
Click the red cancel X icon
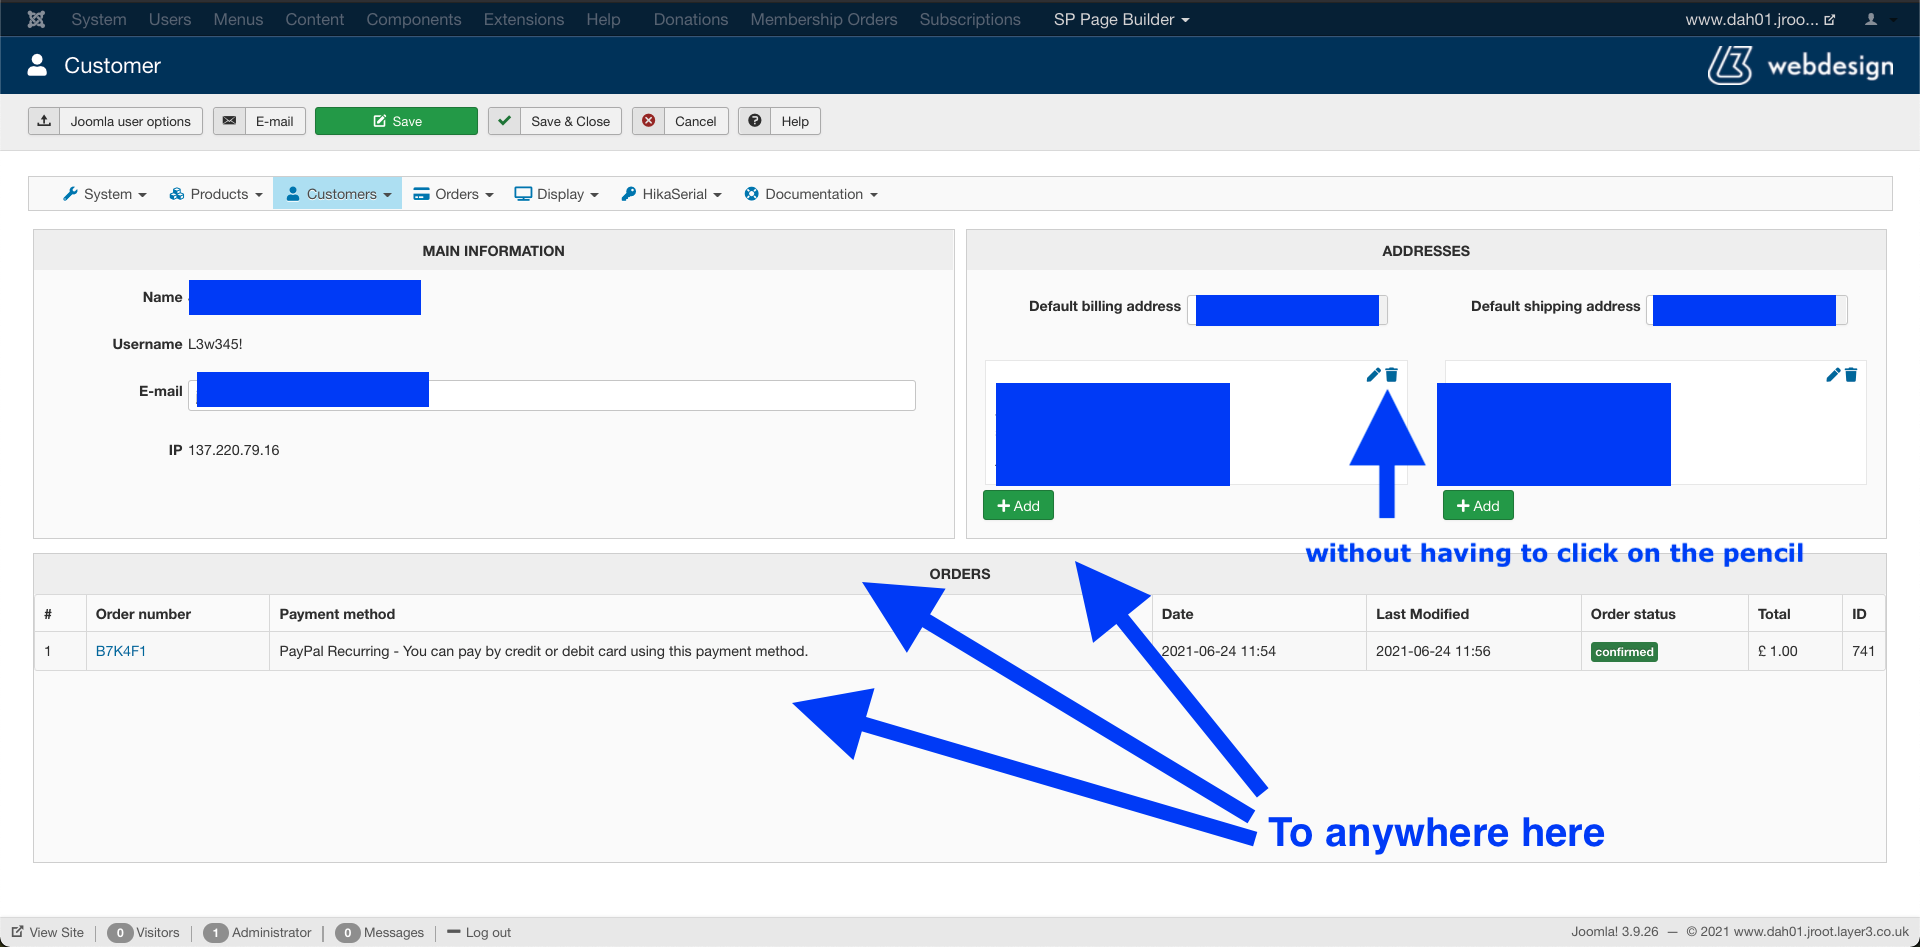tap(648, 121)
